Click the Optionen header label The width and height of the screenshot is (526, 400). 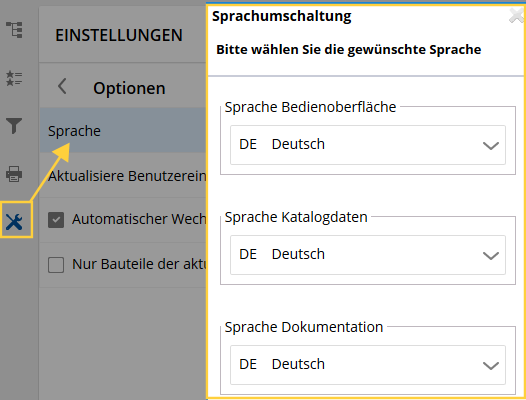click(x=129, y=89)
